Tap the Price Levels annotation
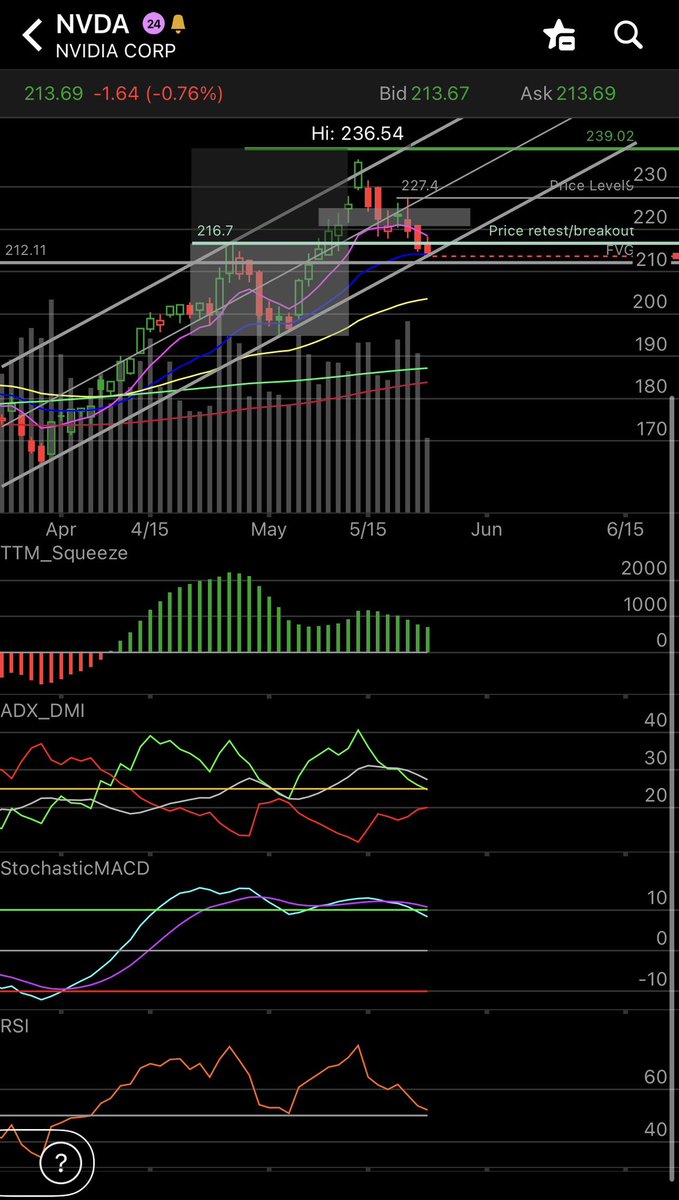This screenshot has width=679, height=1200. (591, 185)
